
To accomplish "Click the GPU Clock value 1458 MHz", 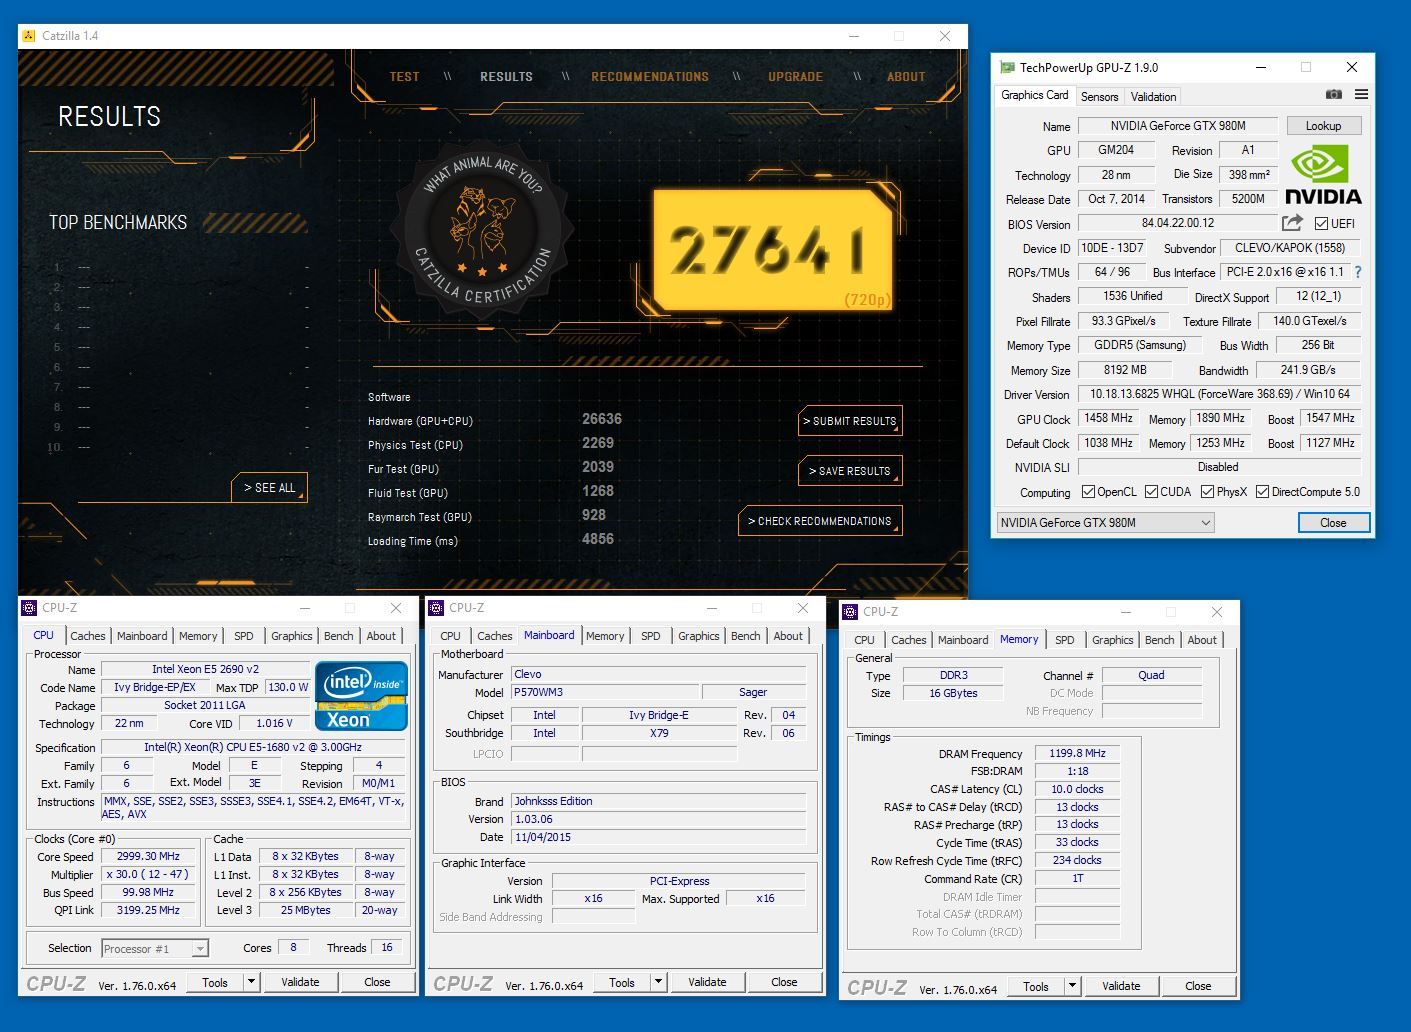I will (x=1109, y=418).
